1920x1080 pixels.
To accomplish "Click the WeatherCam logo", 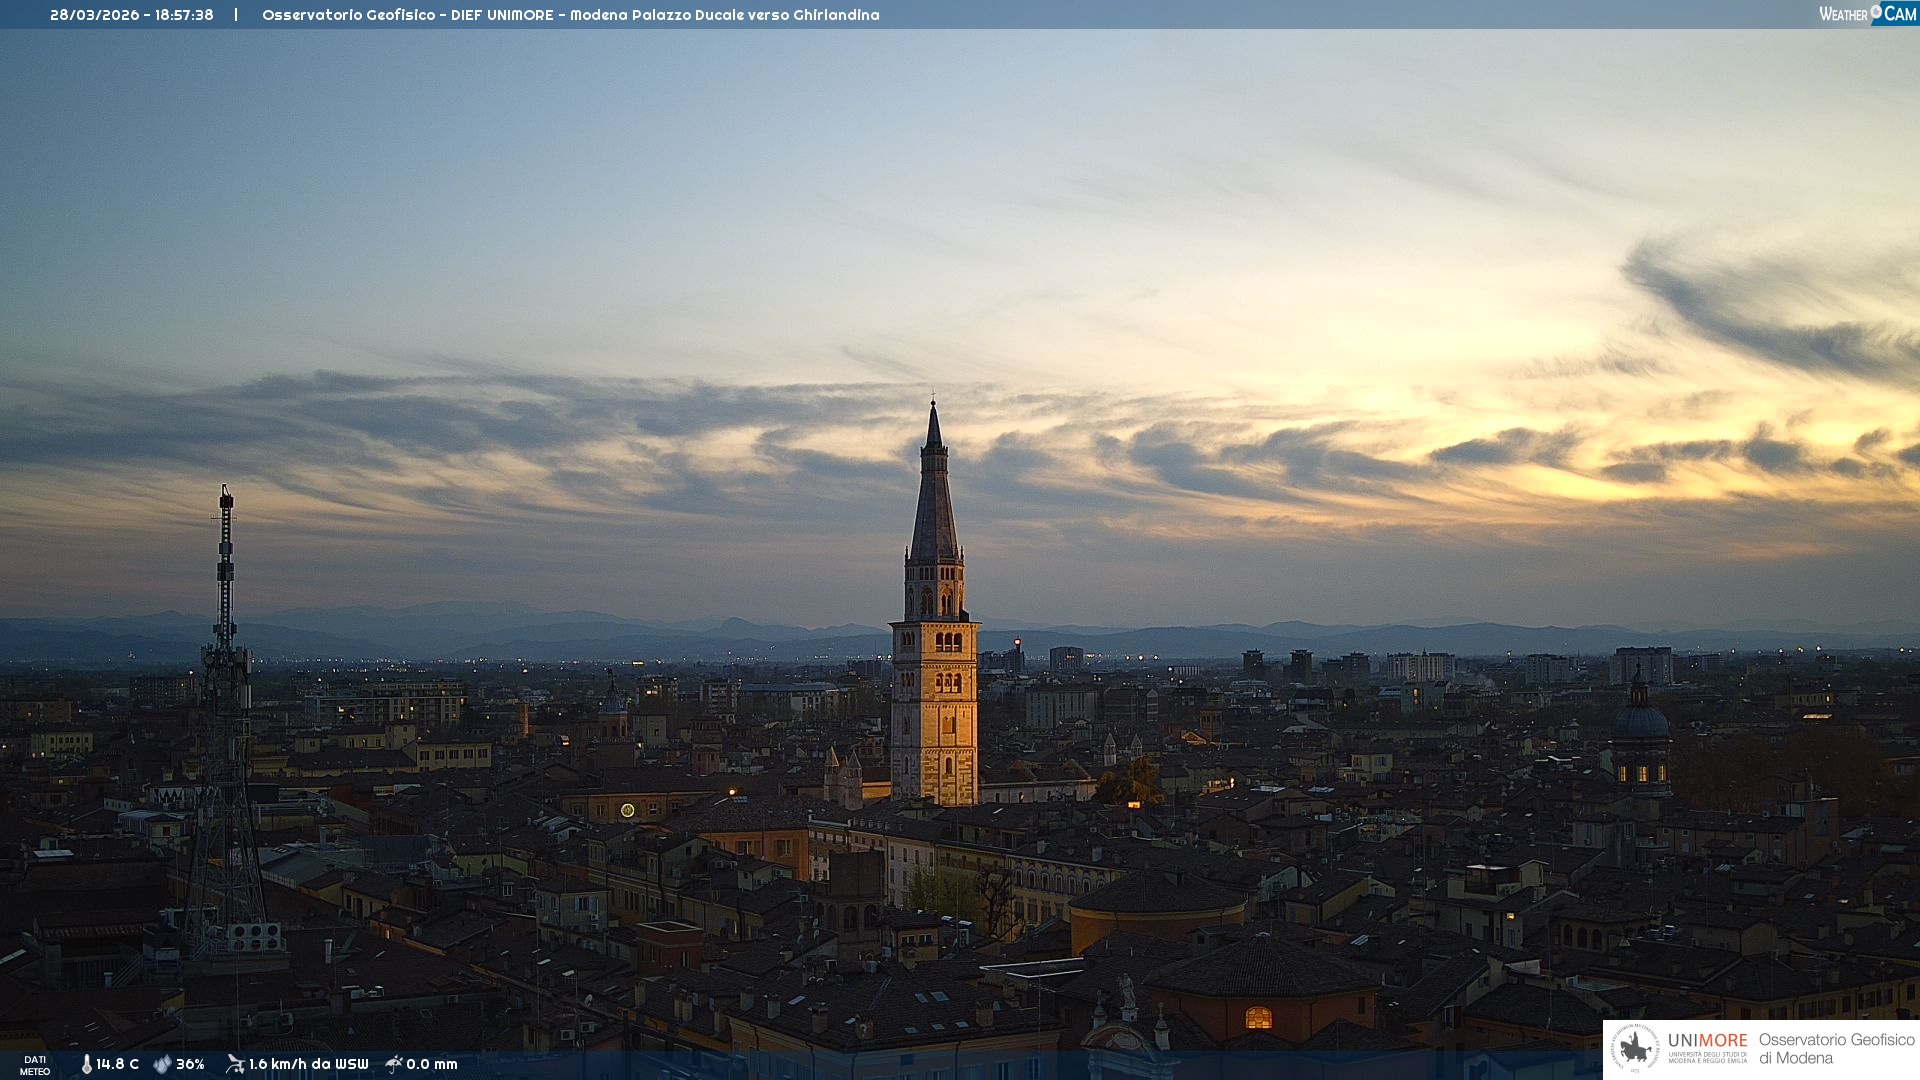I will [1867, 14].
